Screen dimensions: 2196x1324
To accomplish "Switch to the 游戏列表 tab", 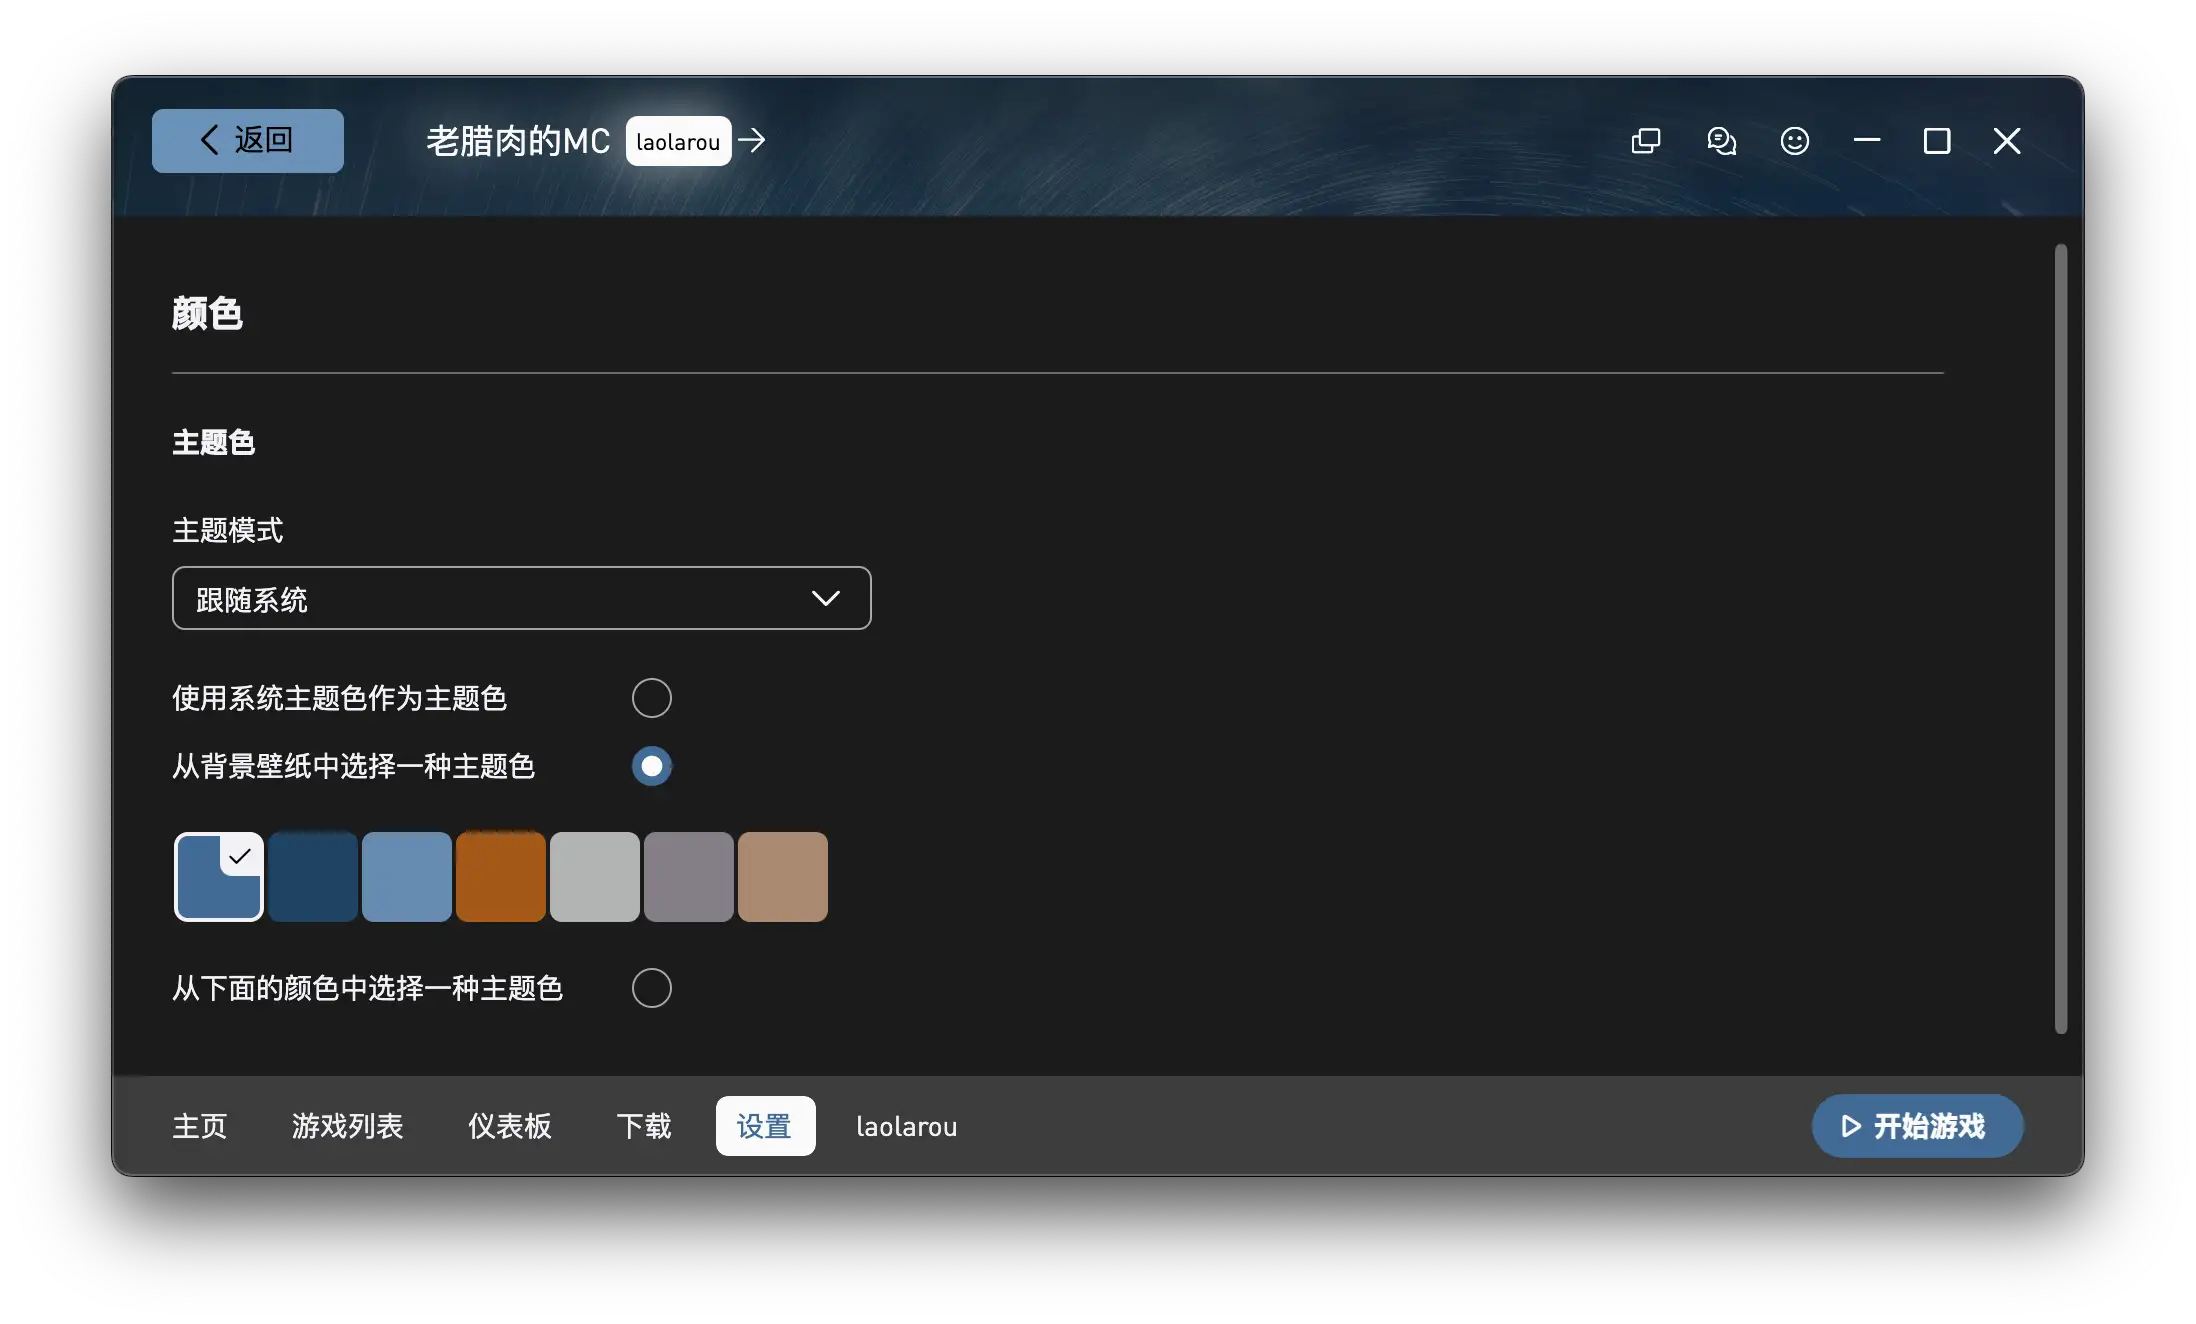I will (x=348, y=1126).
